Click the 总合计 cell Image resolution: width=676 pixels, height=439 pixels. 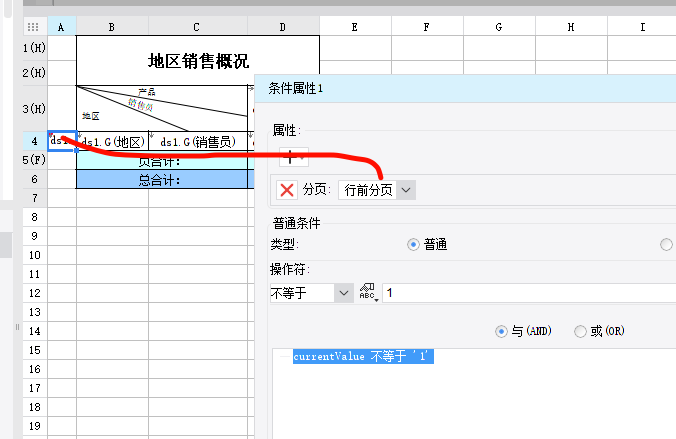pyautogui.click(x=162, y=179)
